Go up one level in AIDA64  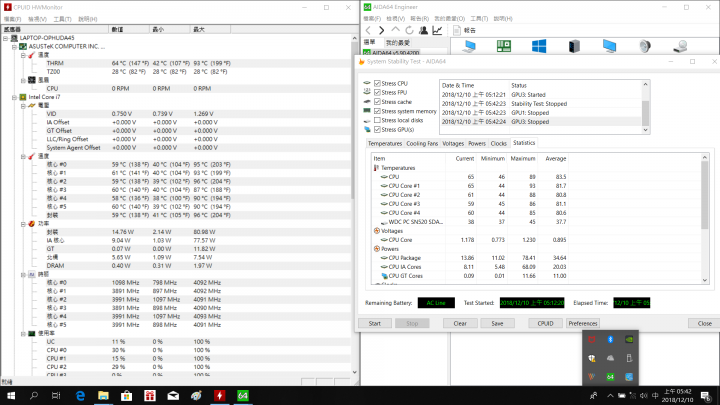[x=395, y=30]
